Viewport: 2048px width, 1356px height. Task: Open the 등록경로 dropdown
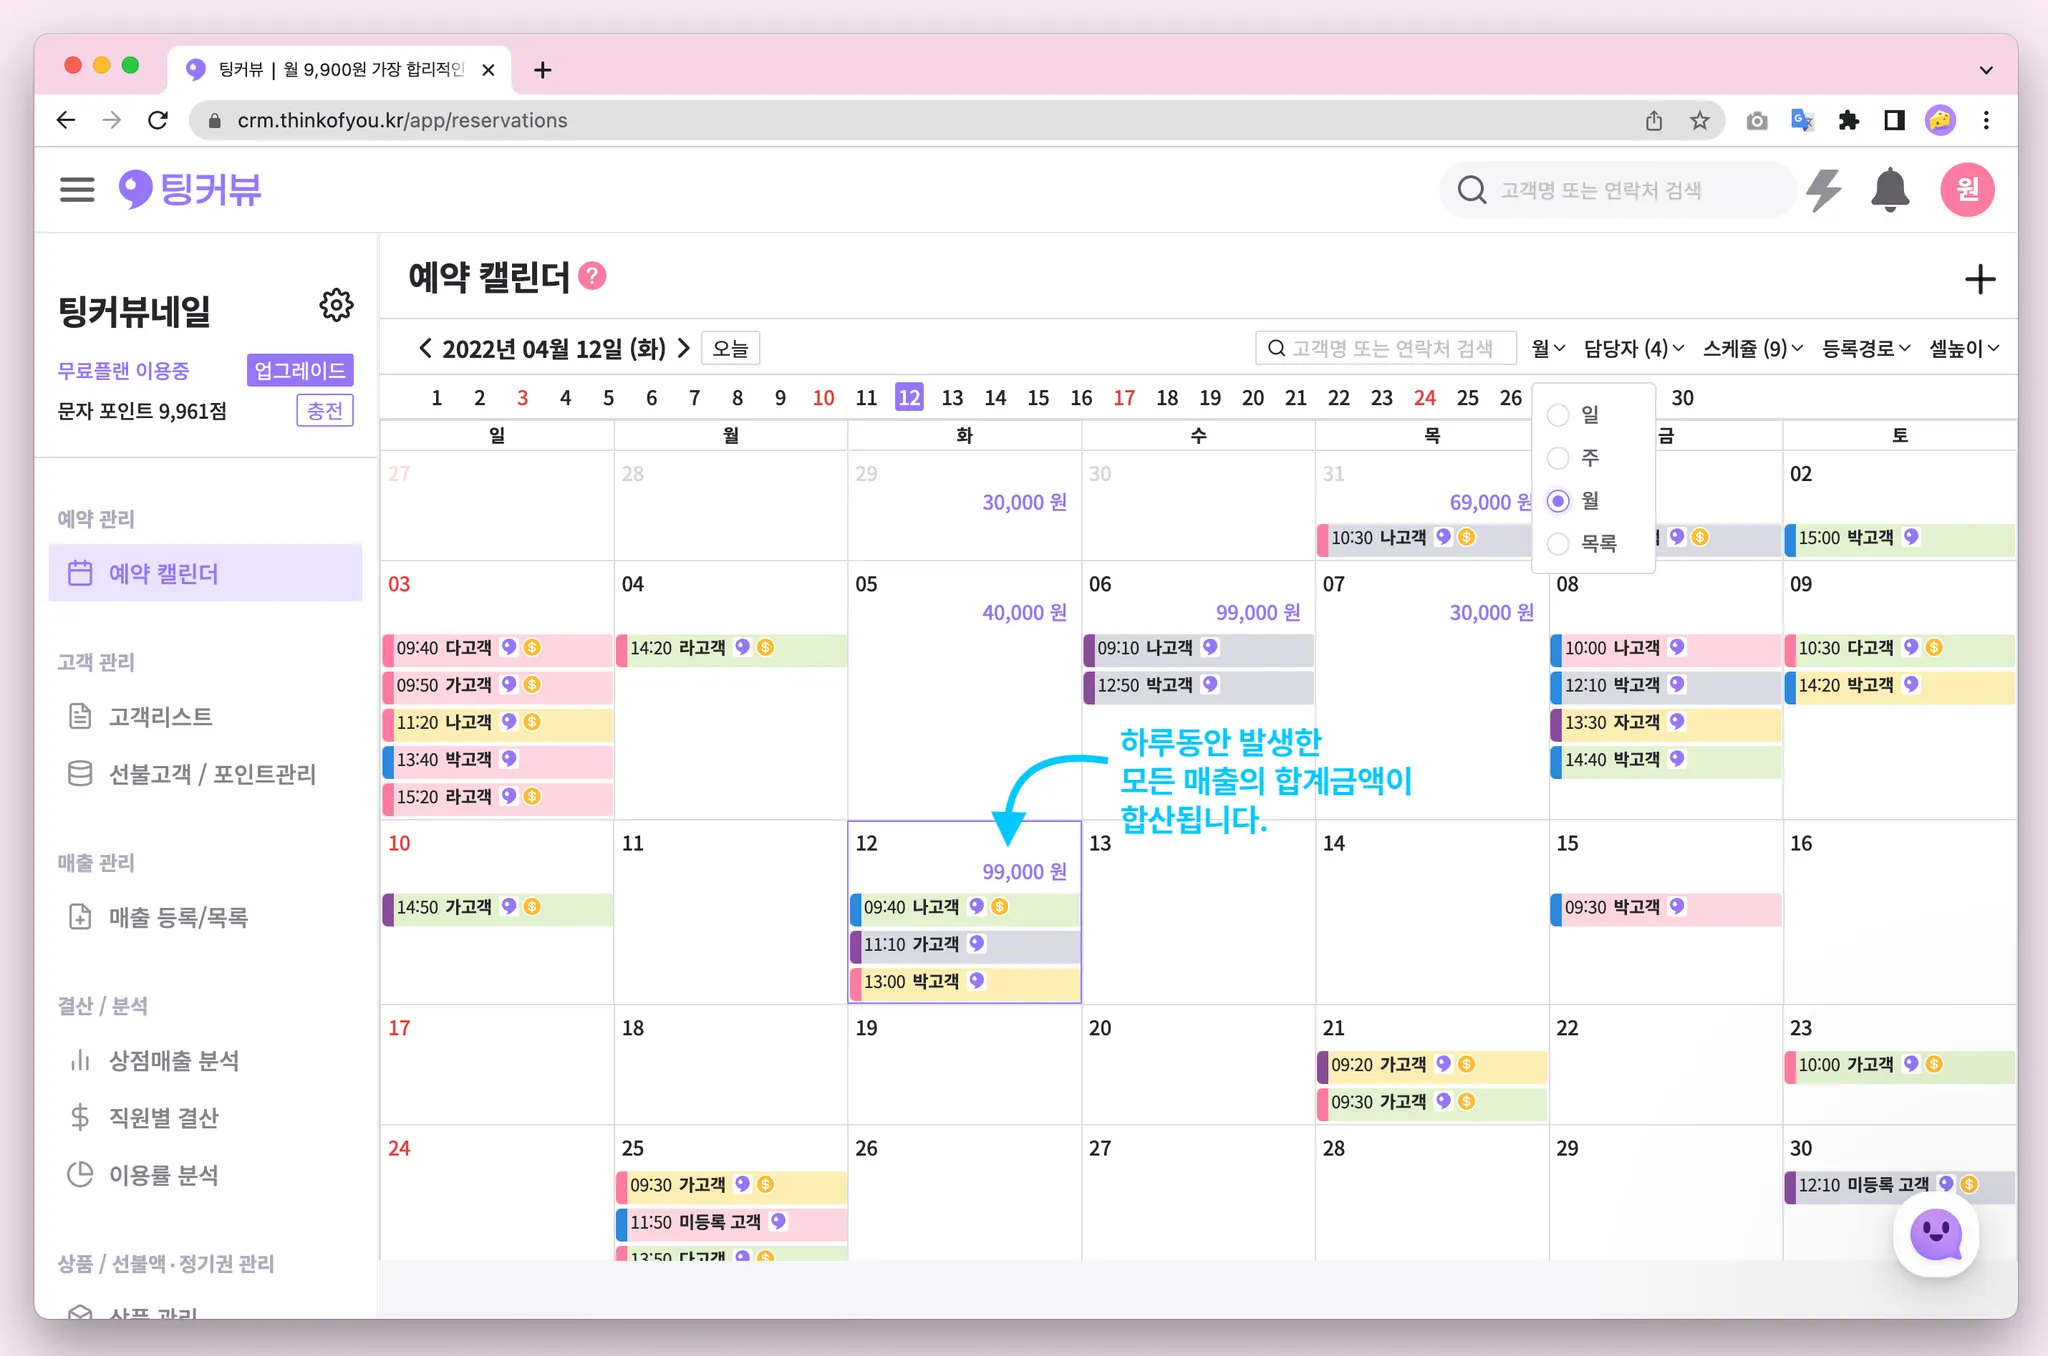click(1865, 348)
